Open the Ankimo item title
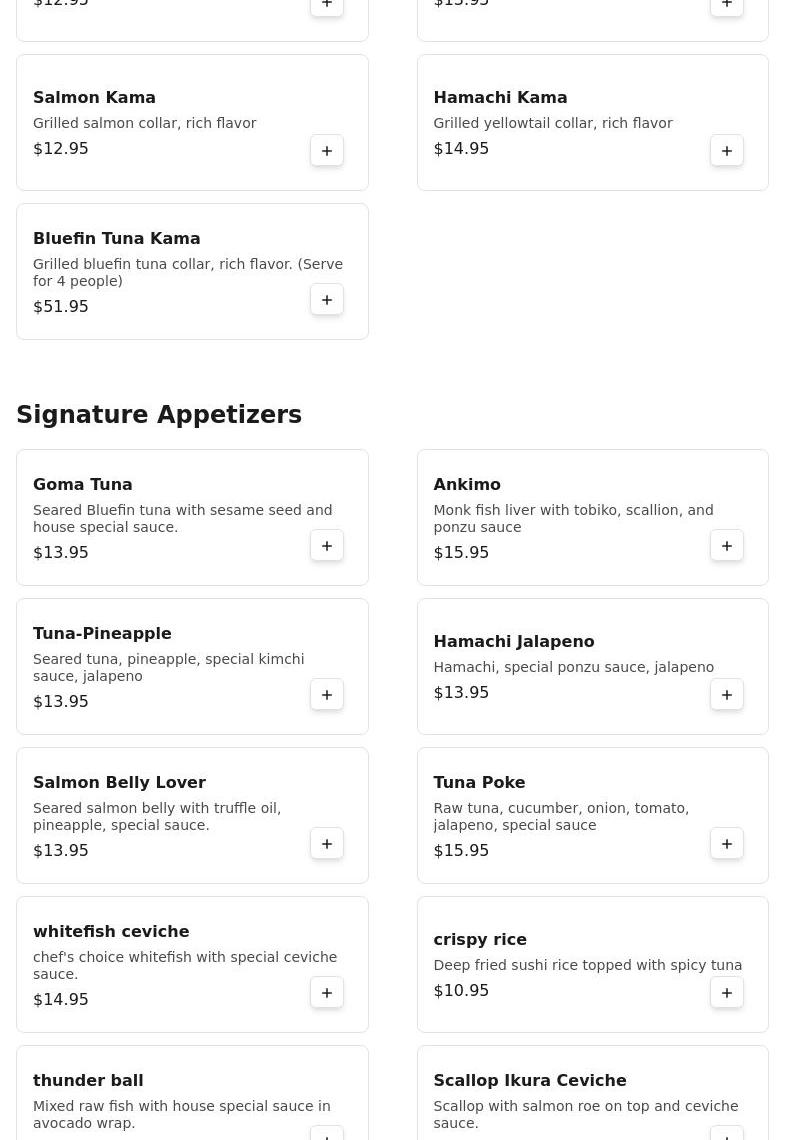The height and width of the screenshot is (1140, 785). [467, 485]
